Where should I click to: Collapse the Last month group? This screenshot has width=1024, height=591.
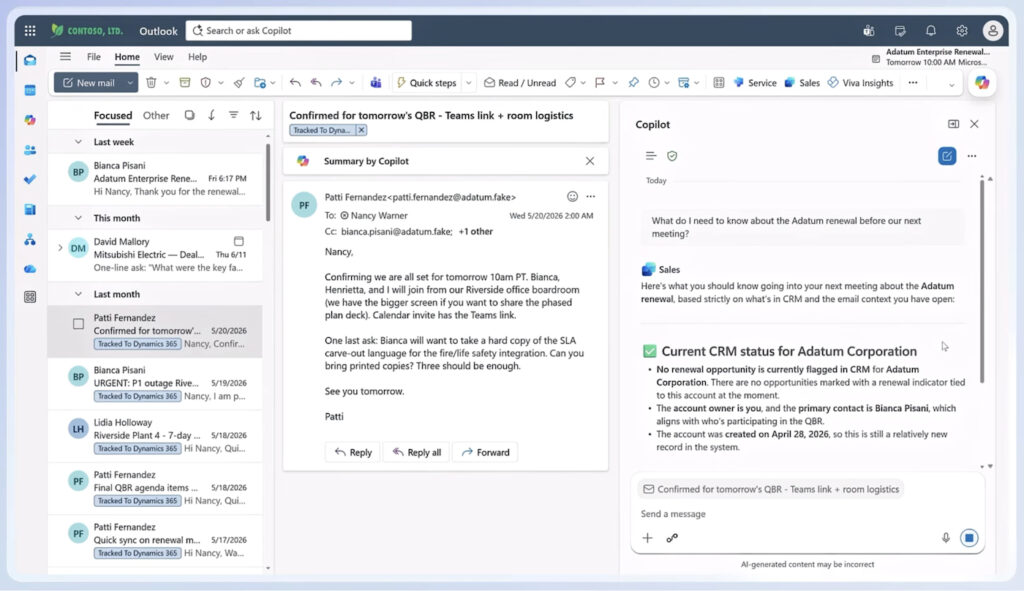tap(78, 295)
